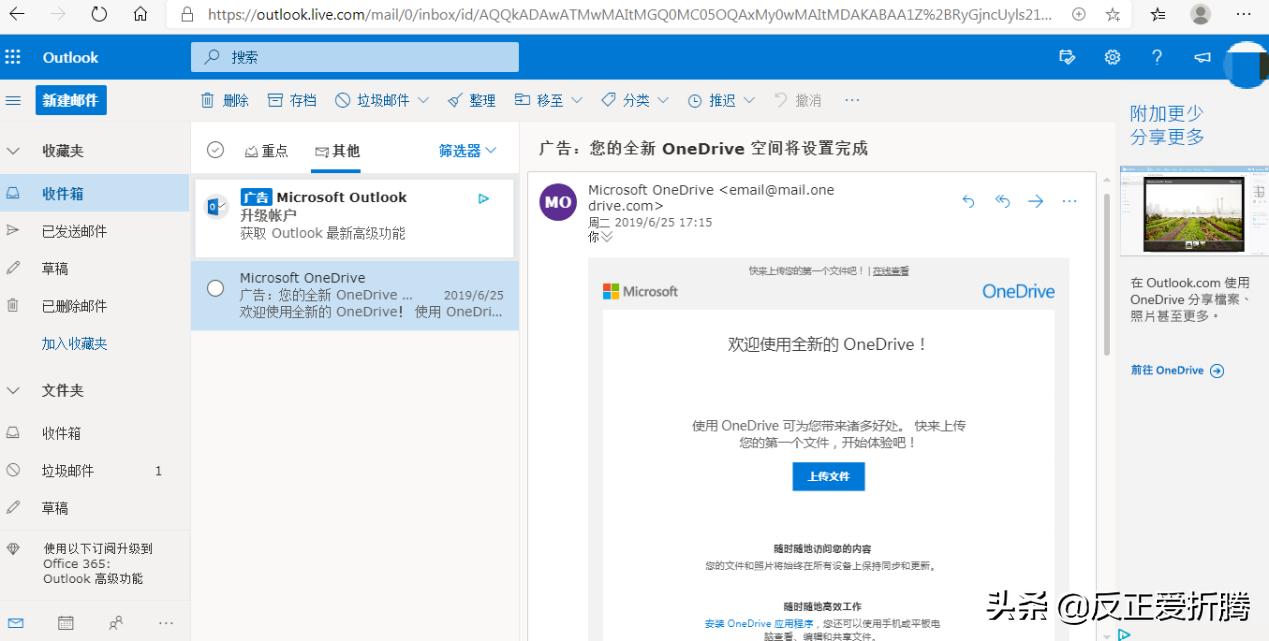
Task: Click the Forward arrow above the message
Action: [1036, 201]
